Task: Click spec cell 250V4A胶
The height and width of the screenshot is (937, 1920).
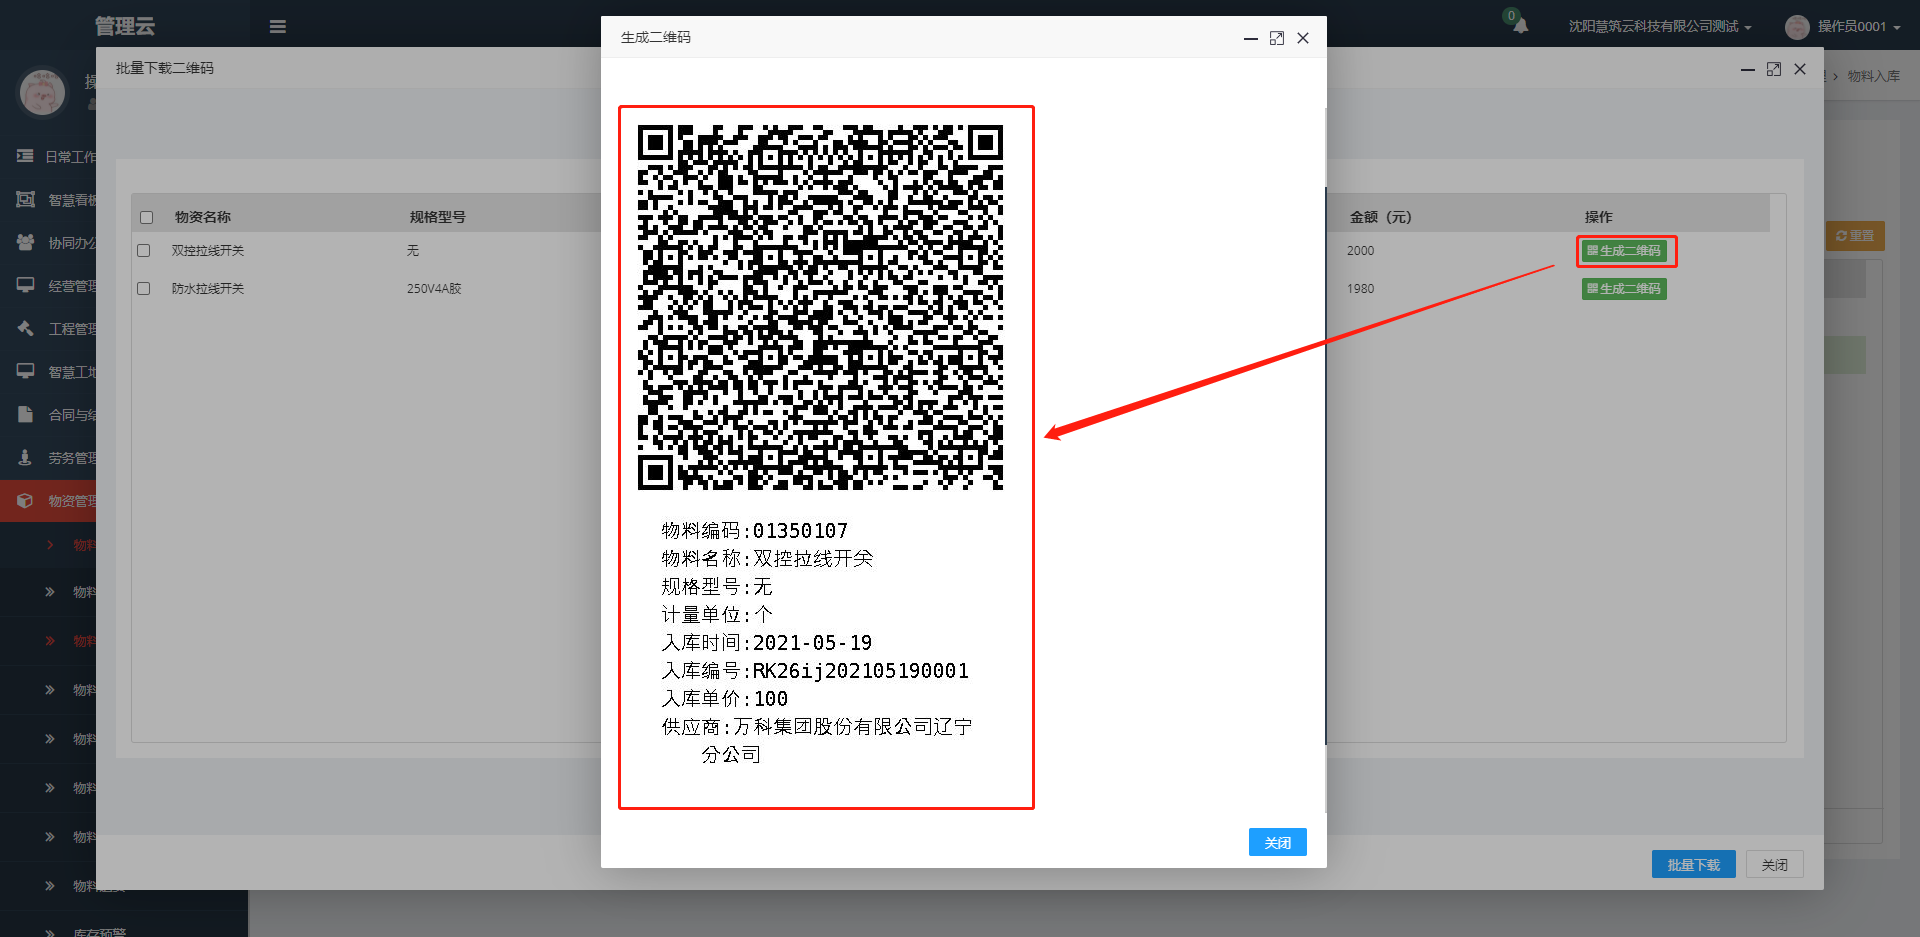Action: point(434,289)
